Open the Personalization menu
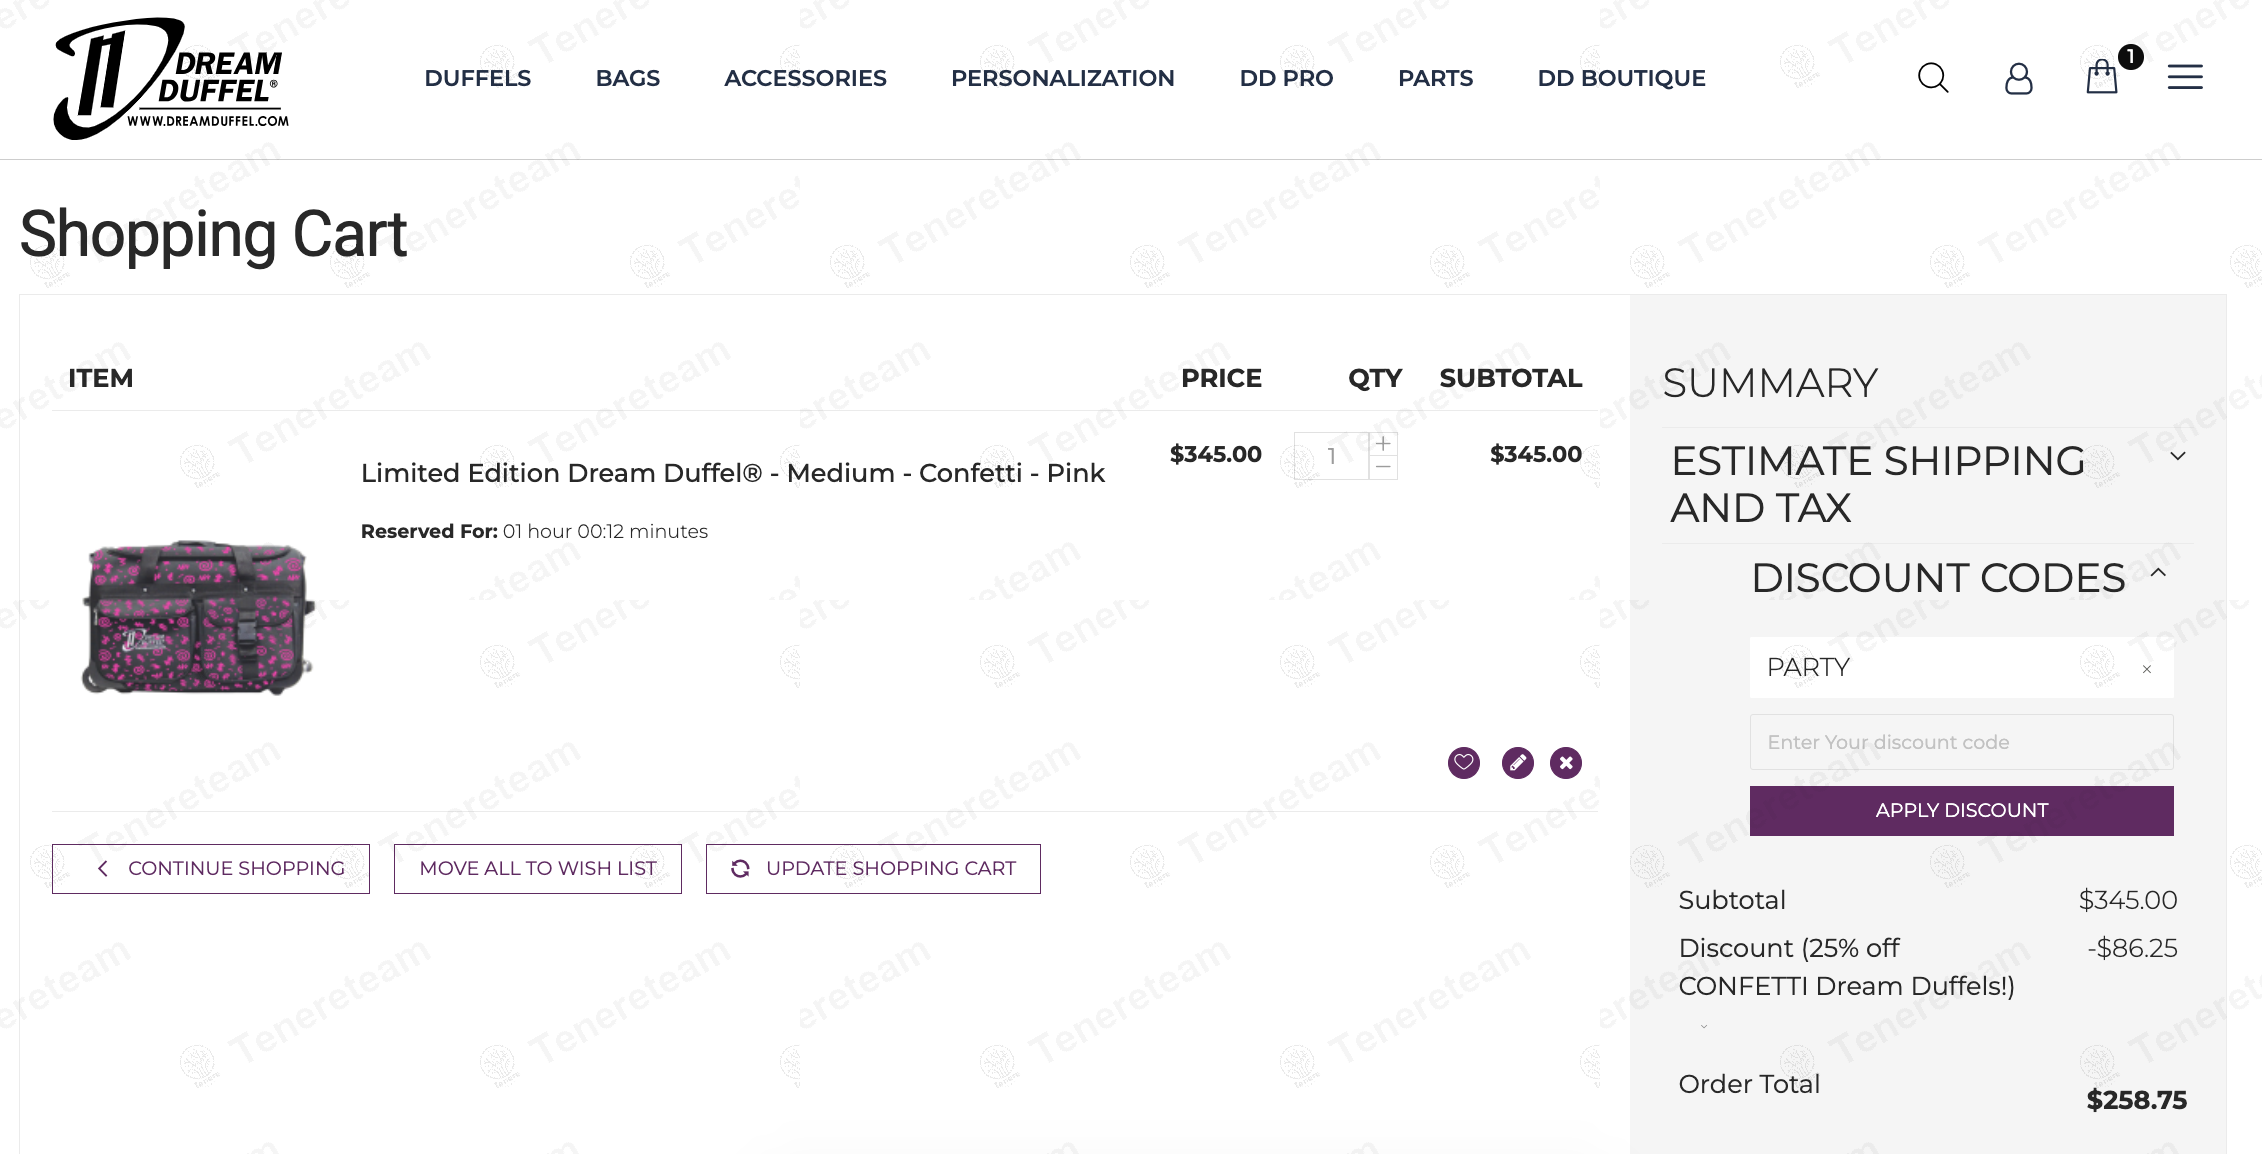This screenshot has height=1154, width=2262. pyautogui.click(x=1062, y=78)
